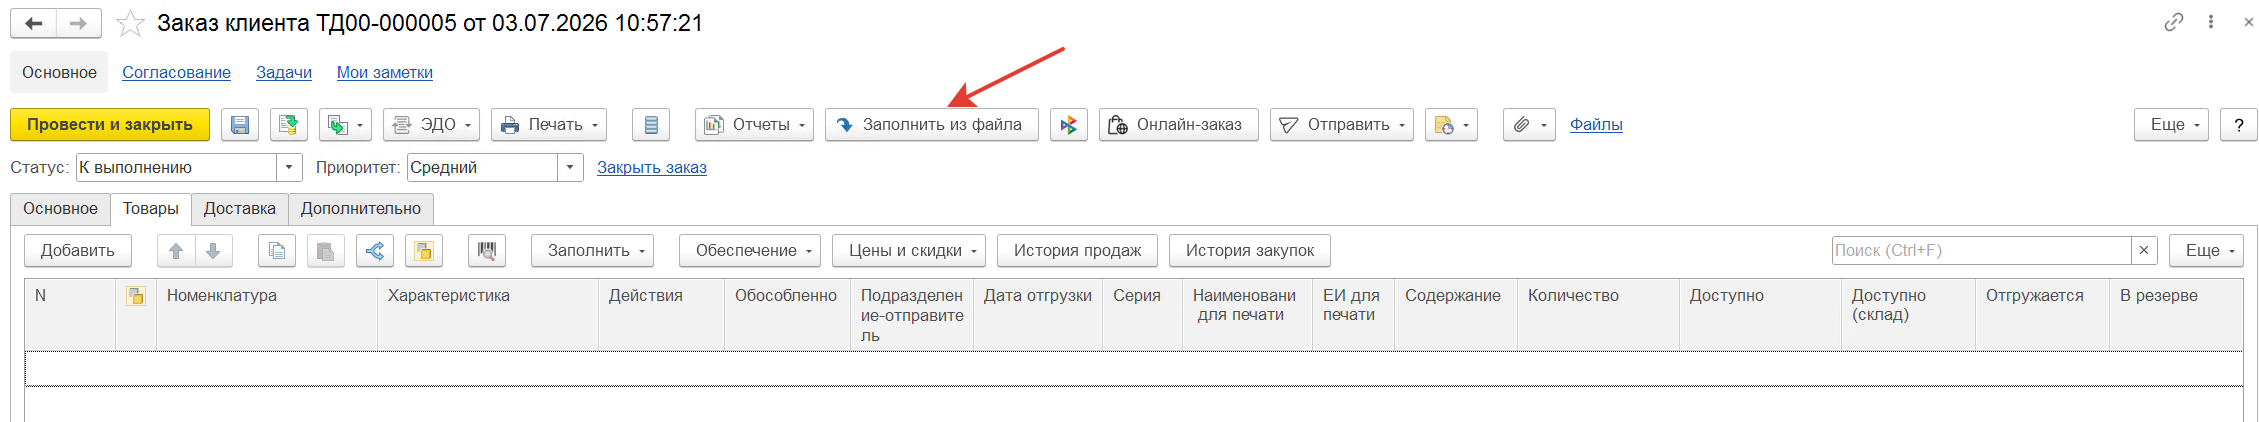Click the В резерве column header

coord(2176,315)
